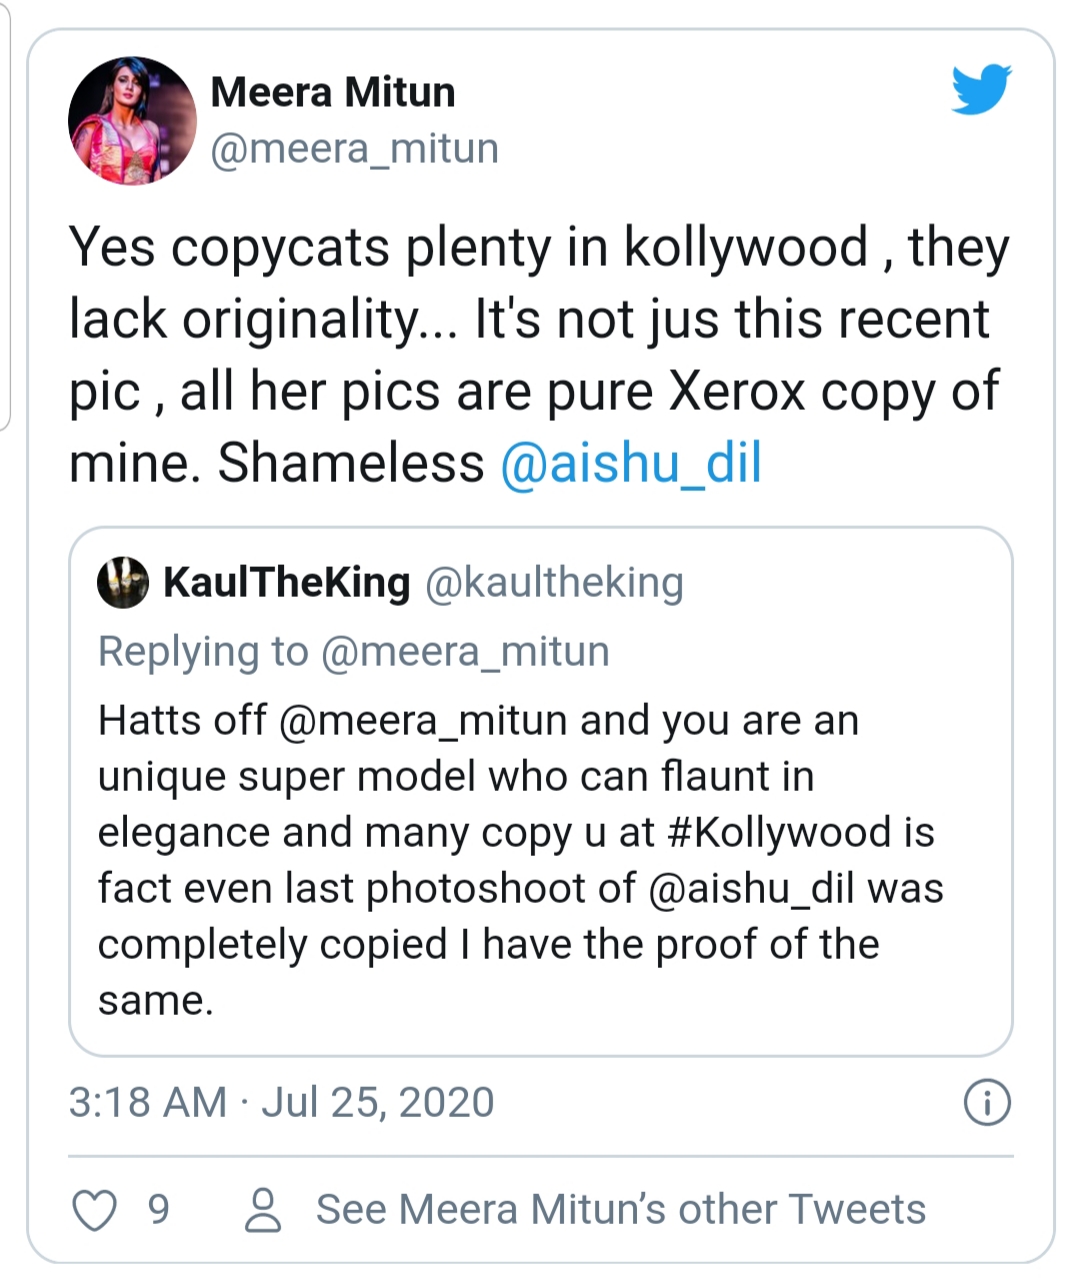Image resolution: width=1080 pixels, height=1279 pixels.
Task: Click the 'Replying to @meera_mitun' line
Action: [x=354, y=652]
